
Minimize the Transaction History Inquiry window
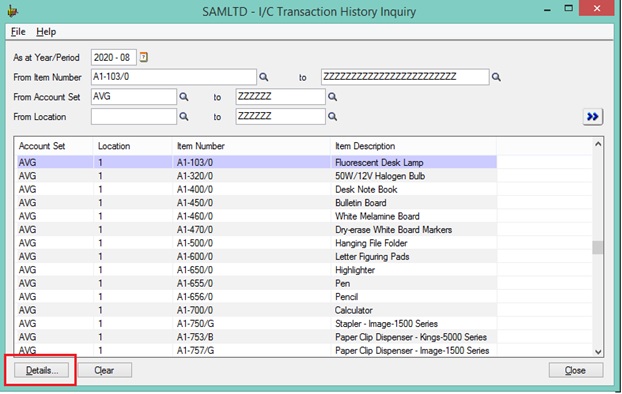point(547,10)
